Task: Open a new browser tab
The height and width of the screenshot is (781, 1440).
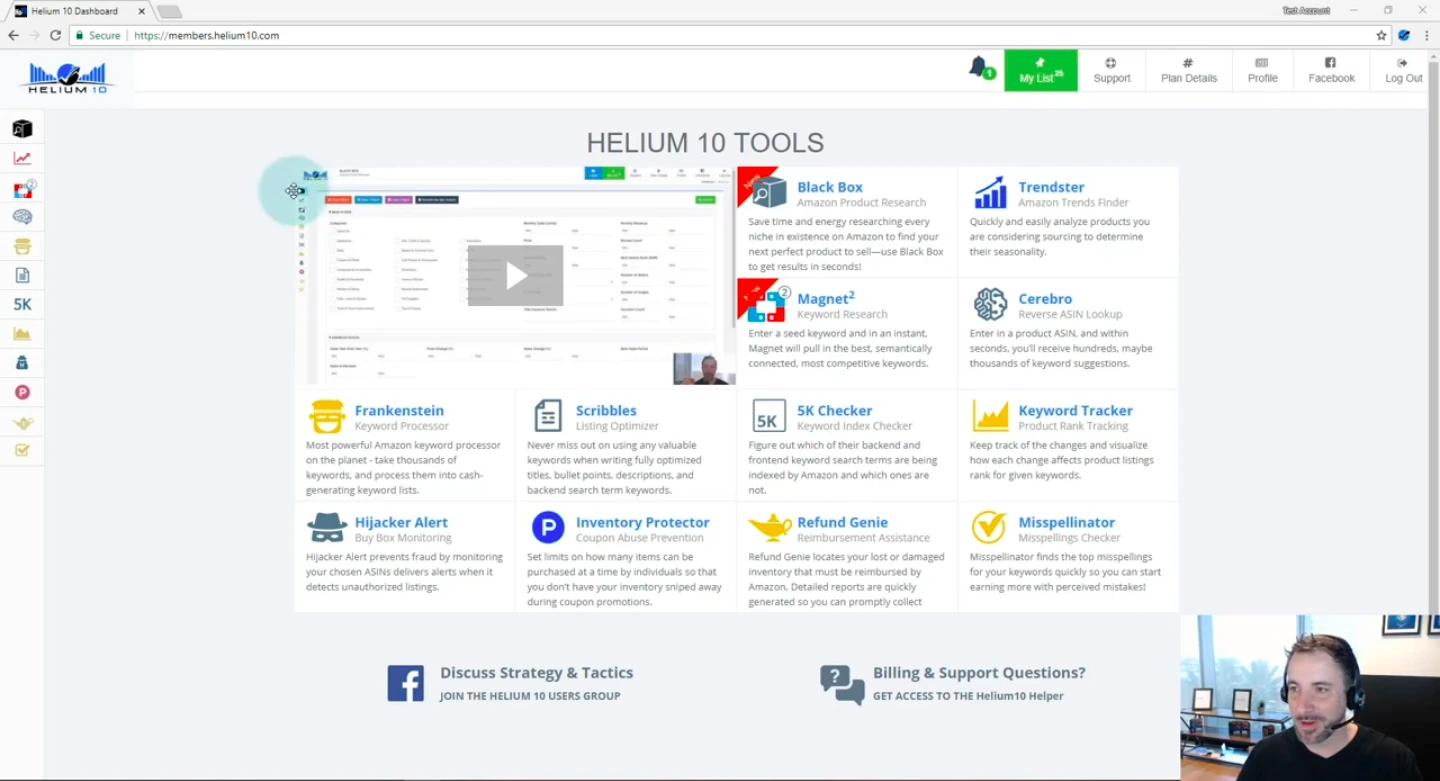Action: coord(169,12)
